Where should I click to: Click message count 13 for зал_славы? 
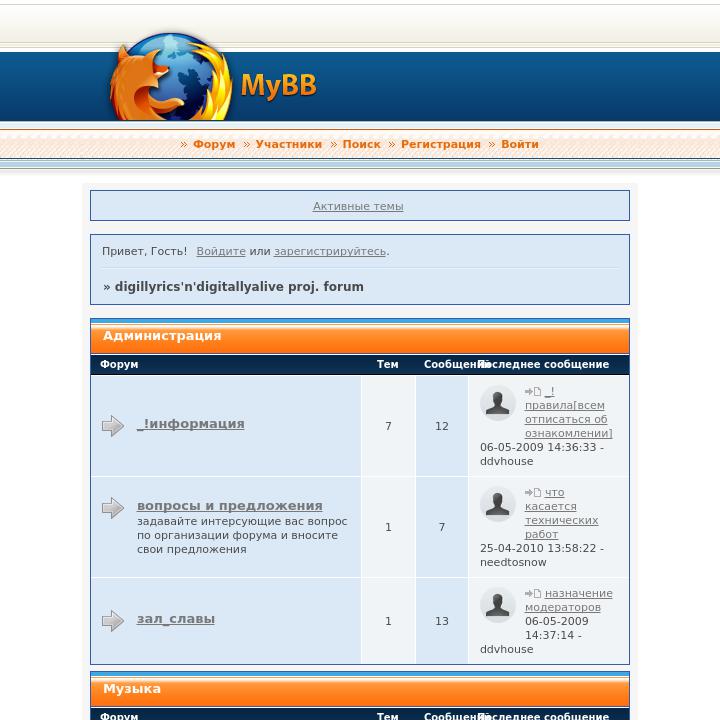coord(442,621)
